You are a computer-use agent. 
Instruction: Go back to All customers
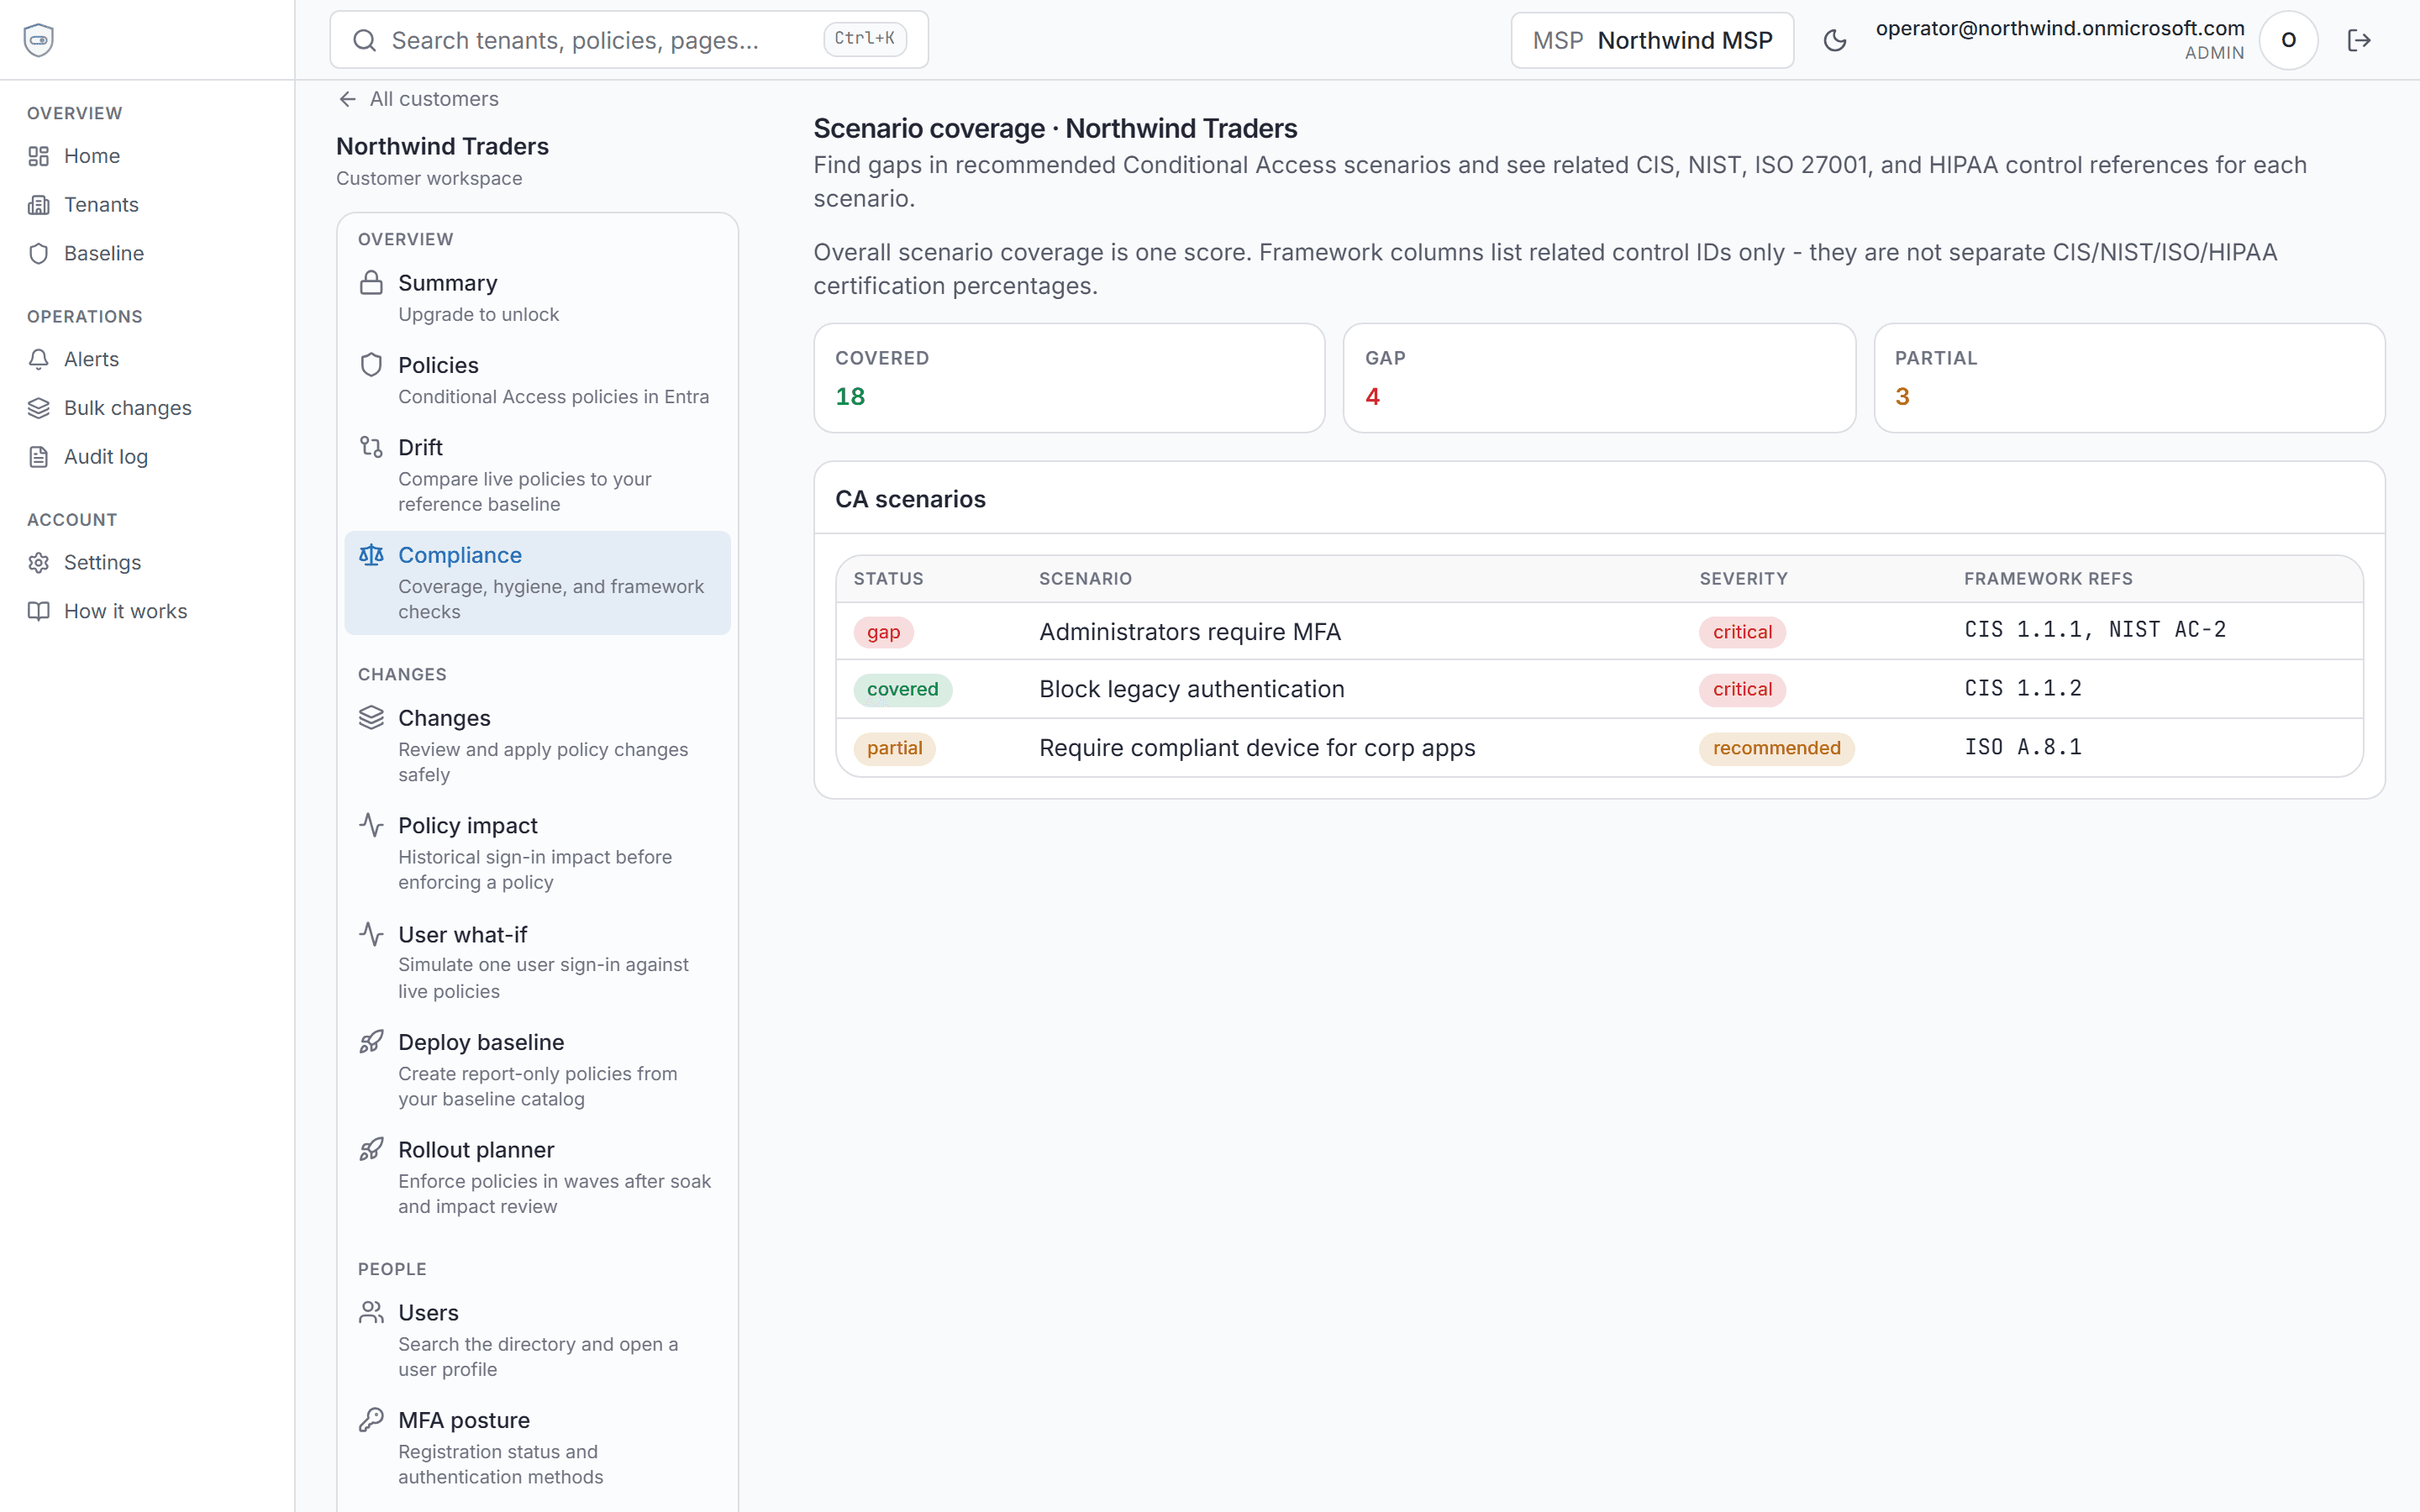click(x=419, y=99)
